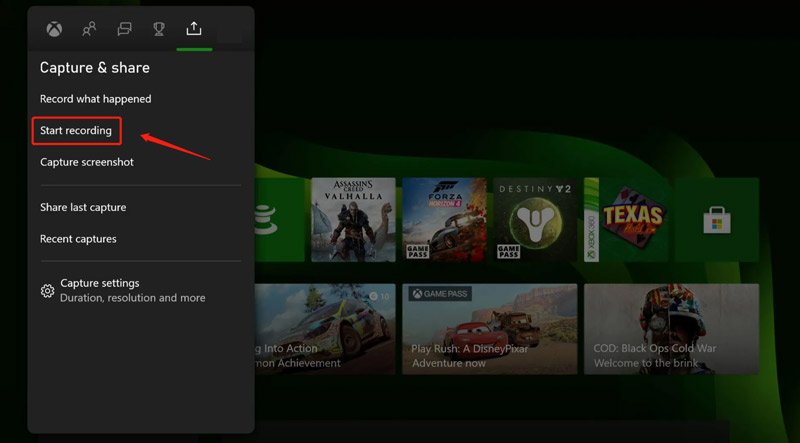The height and width of the screenshot is (443, 800).
Task: Launch Forza Horizon 4 game tile
Action: click(444, 219)
